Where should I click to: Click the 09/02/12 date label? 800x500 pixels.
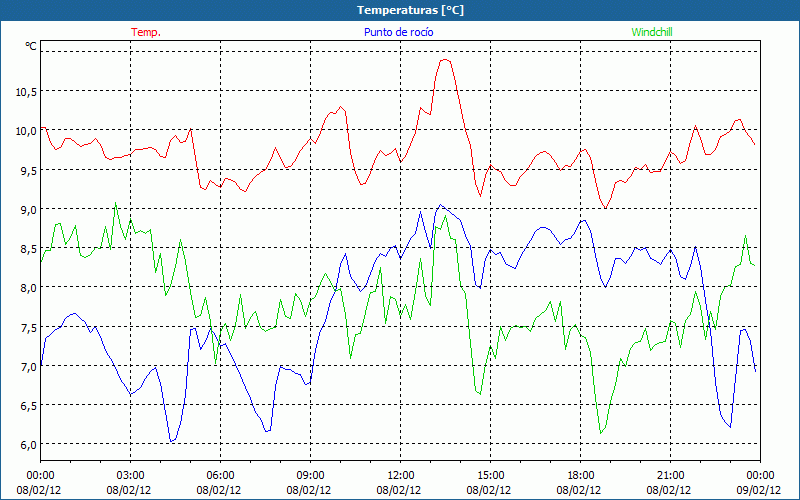click(759, 490)
